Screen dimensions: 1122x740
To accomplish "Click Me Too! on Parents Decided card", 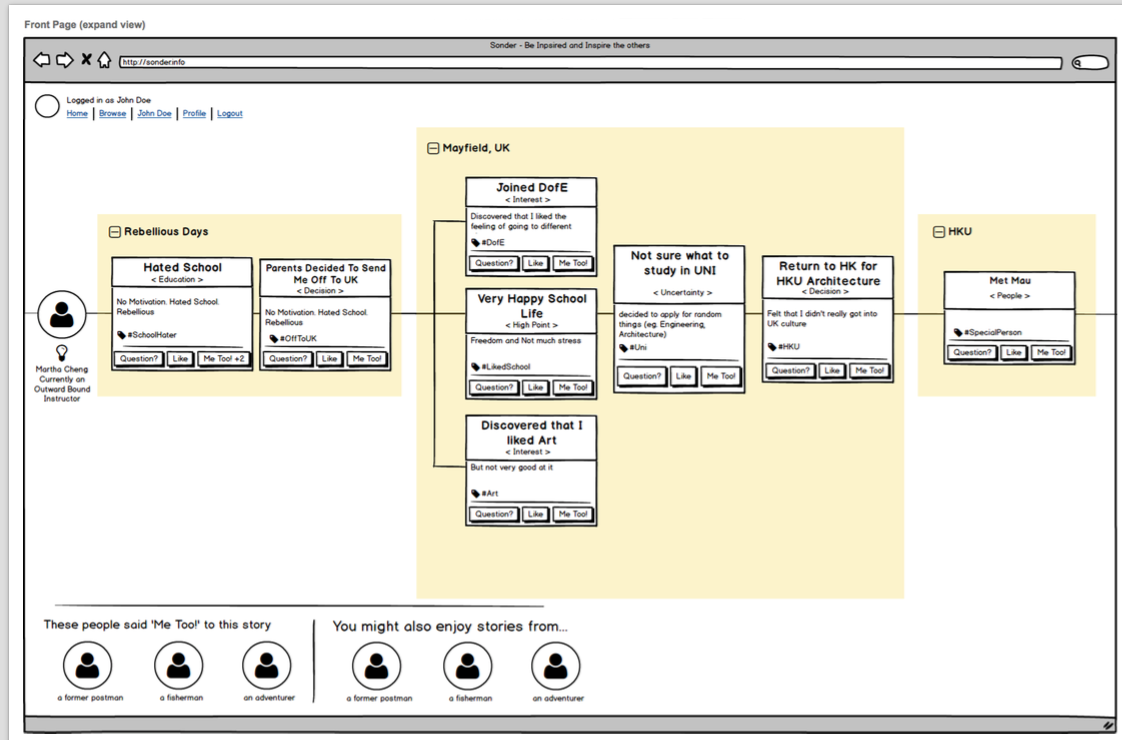I will 367,359.
